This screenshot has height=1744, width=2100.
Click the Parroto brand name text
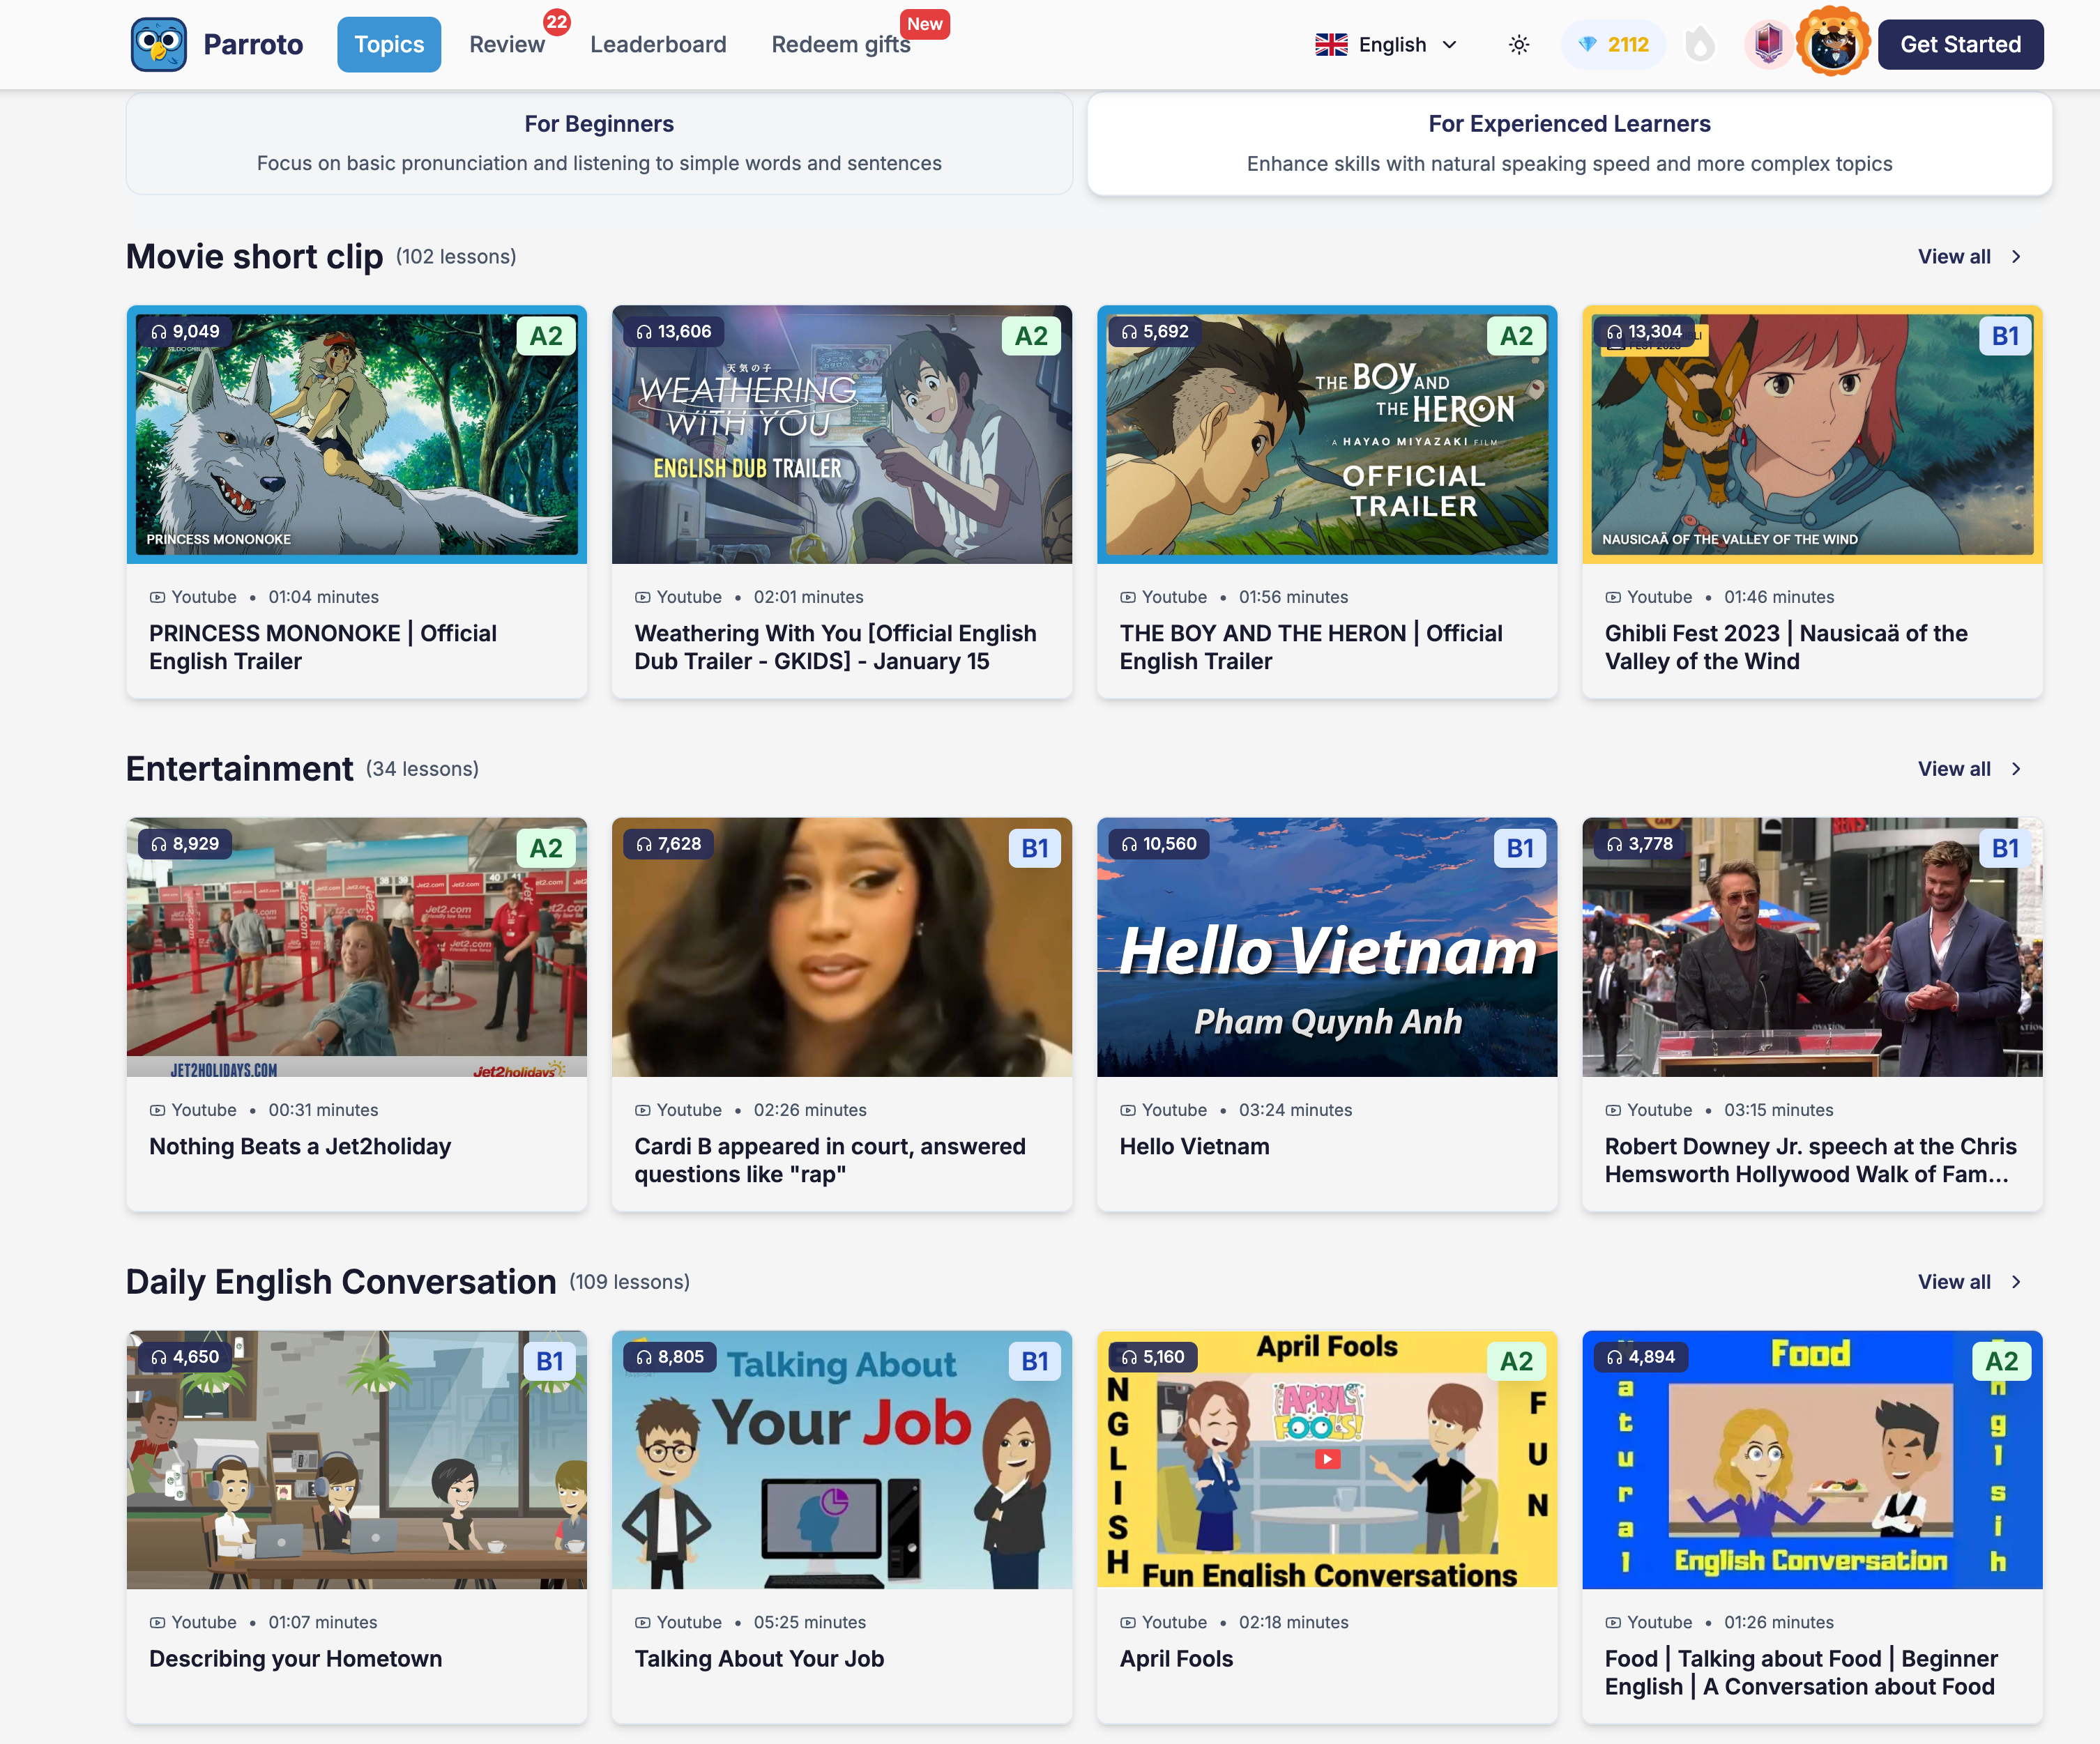[x=253, y=44]
